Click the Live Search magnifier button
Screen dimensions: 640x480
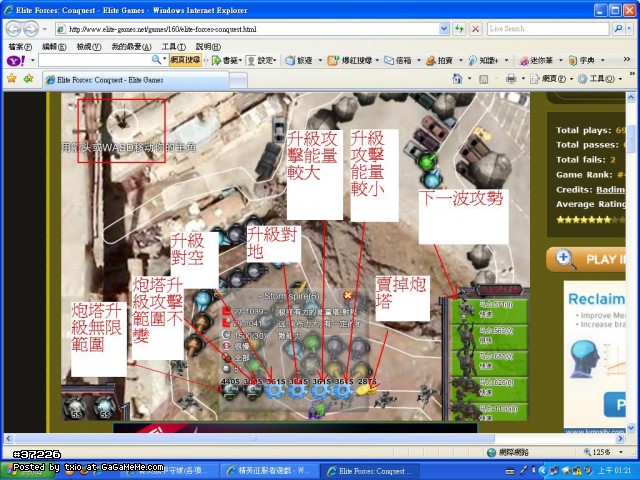618,29
